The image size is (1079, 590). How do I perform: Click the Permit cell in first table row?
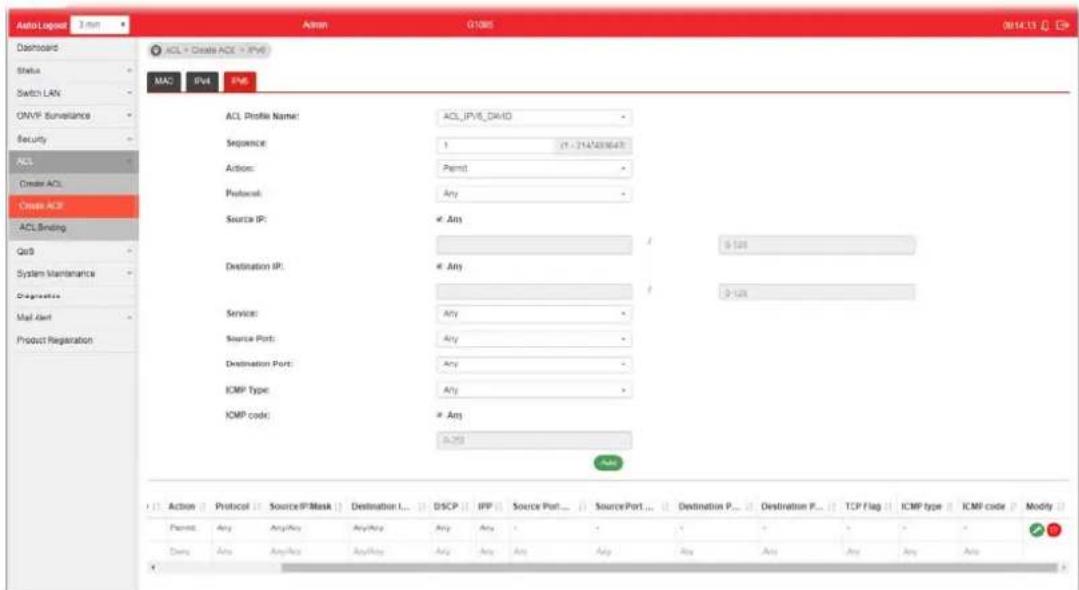pos(182,528)
